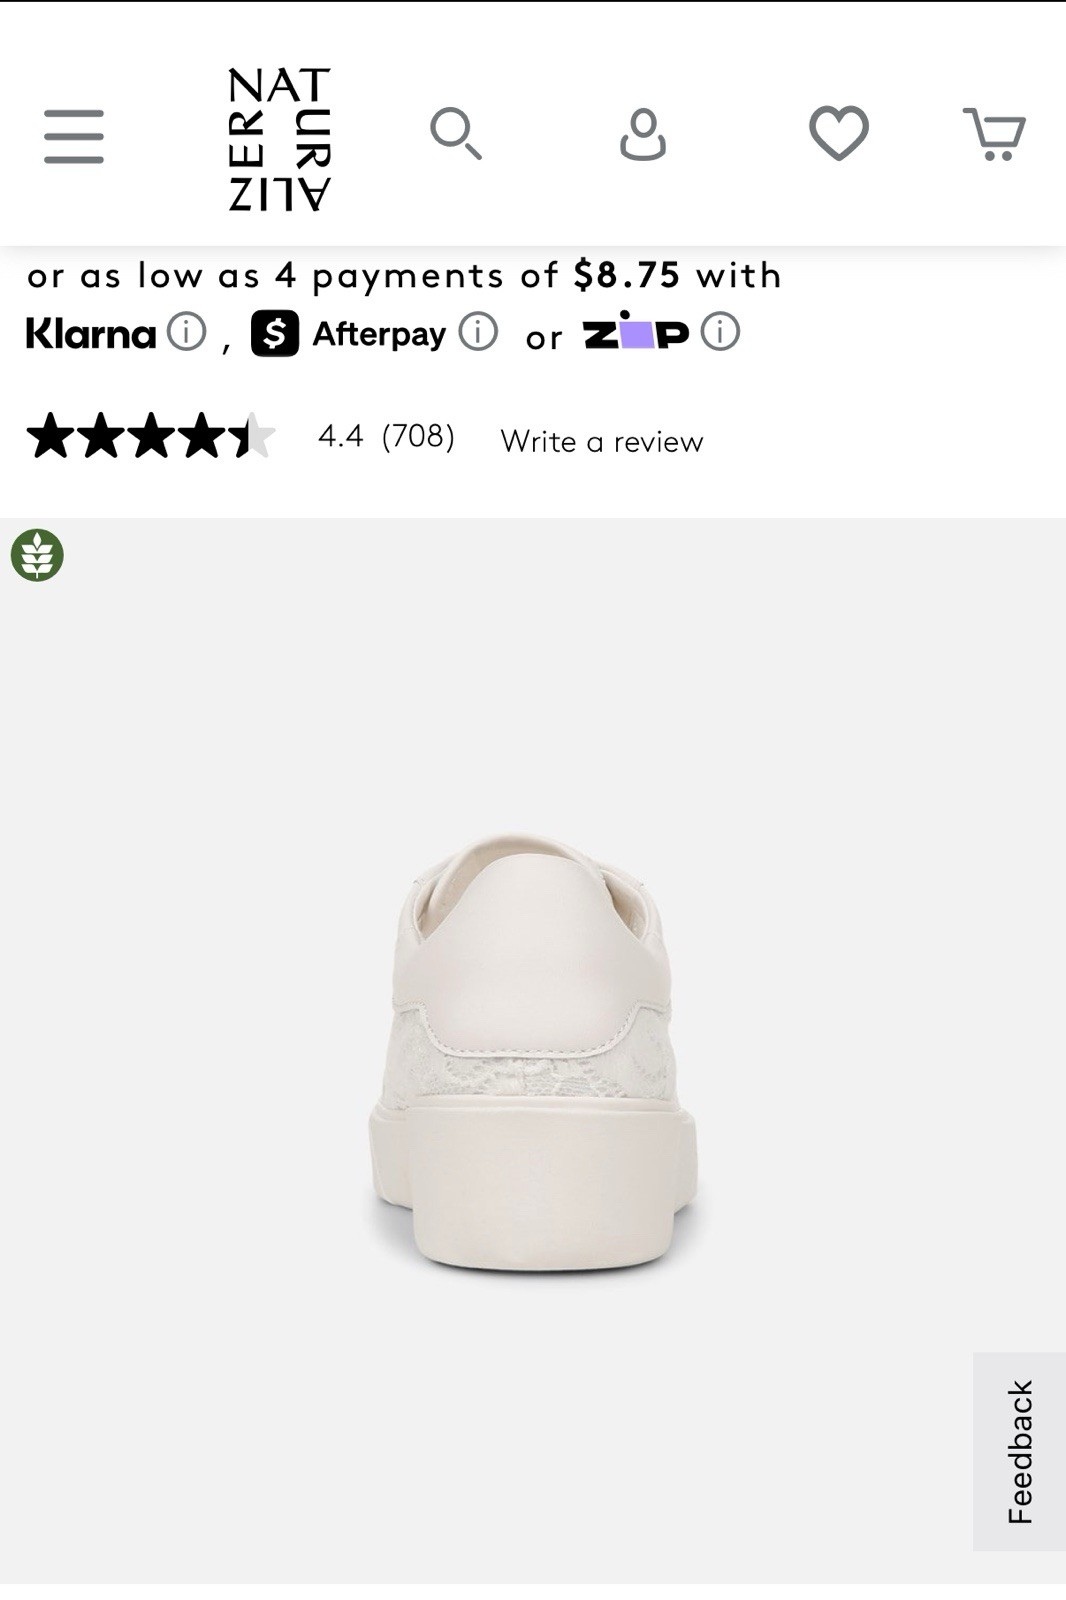This screenshot has width=1066, height=1600.
Task: Open the Feedback side tab
Action: click(x=1019, y=1451)
